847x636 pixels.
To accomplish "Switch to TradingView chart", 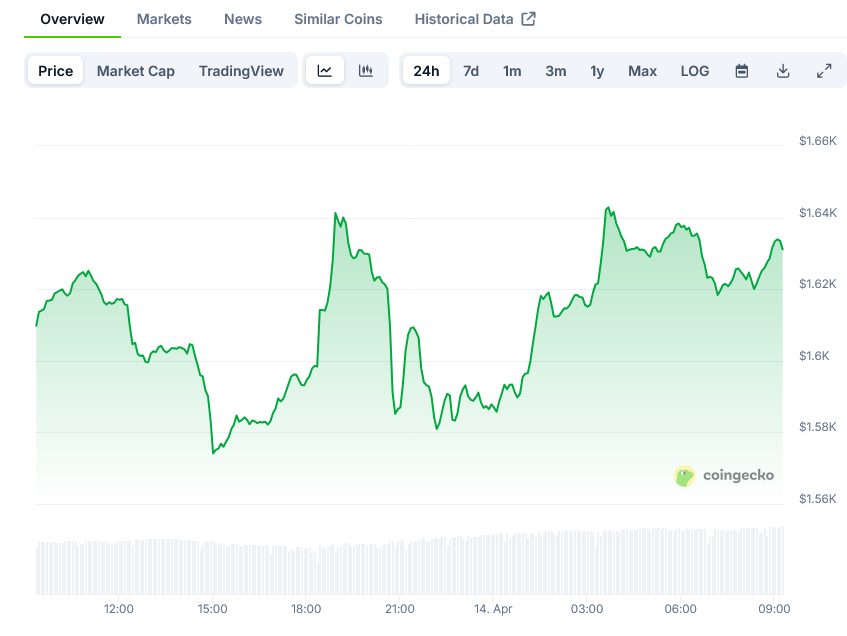I will click(x=241, y=71).
